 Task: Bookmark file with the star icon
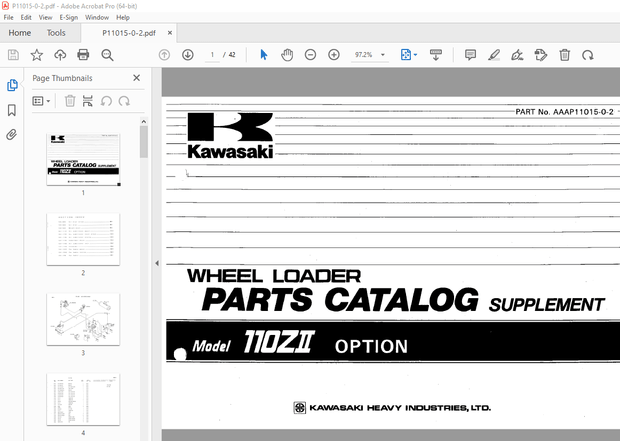(37, 54)
